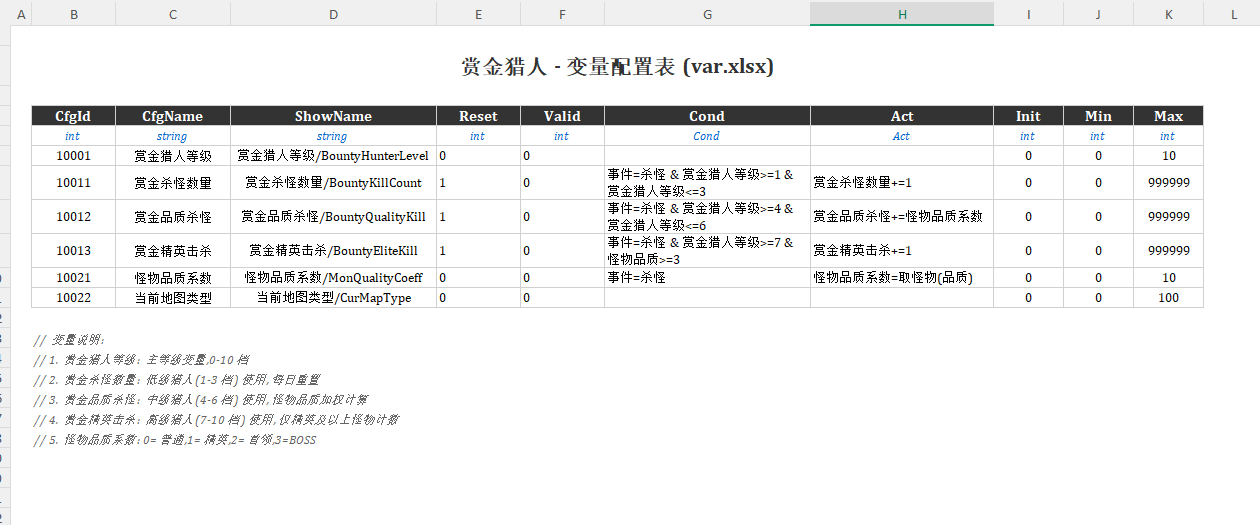Click CfgName cell 赏金精英击杀
This screenshot has height=525, width=1260.
[x=173, y=251]
